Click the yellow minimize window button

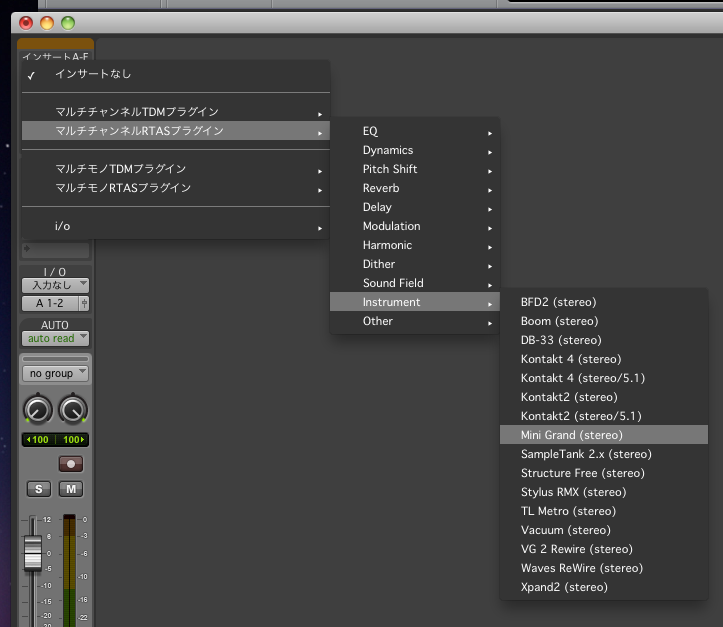pos(47,23)
